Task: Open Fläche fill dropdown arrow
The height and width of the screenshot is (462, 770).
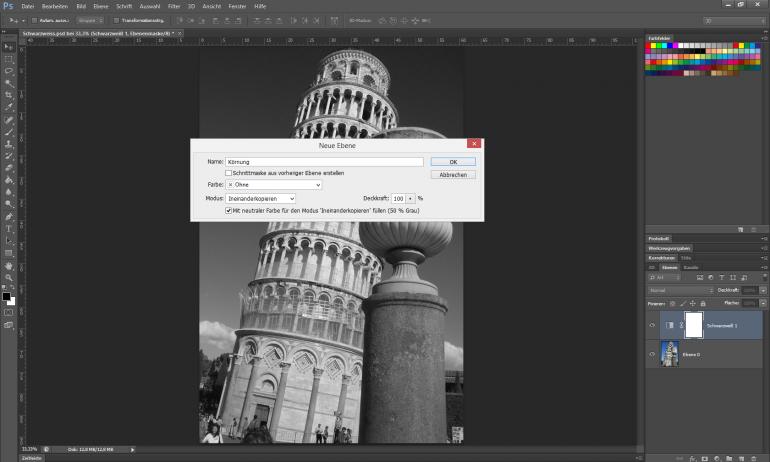Action: click(x=763, y=303)
